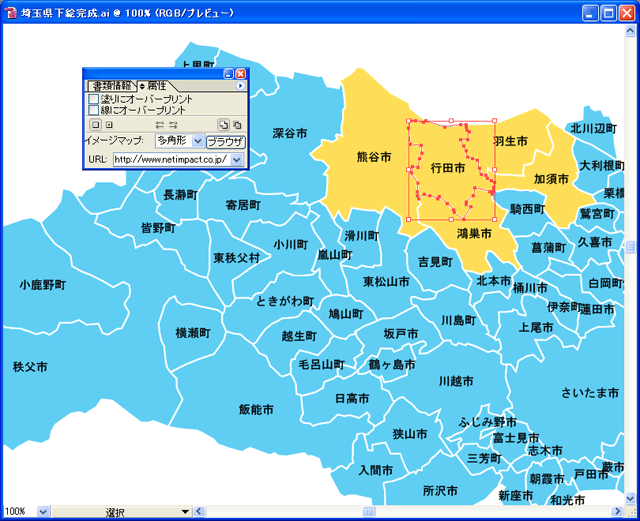Click the vertical scrollbar up arrow
640x521 pixels.
[x=631, y=31]
